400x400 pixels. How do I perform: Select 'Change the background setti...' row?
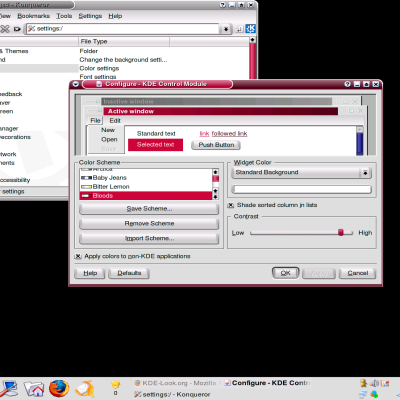pyautogui.click(x=123, y=60)
